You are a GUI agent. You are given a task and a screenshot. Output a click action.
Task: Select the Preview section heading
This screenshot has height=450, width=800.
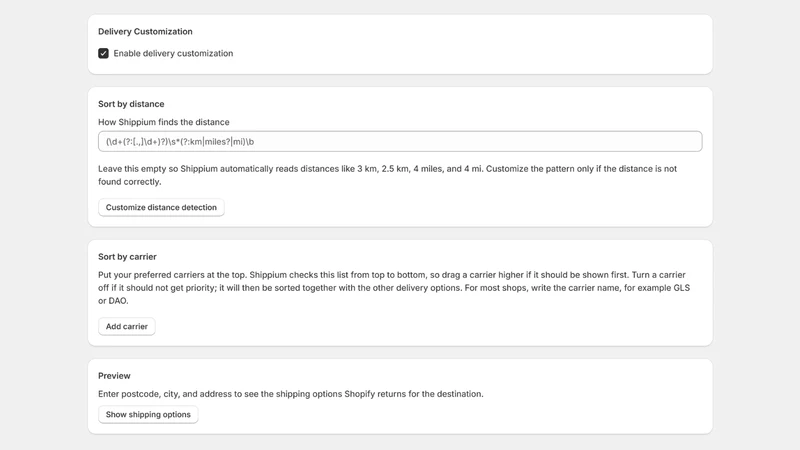click(114, 376)
